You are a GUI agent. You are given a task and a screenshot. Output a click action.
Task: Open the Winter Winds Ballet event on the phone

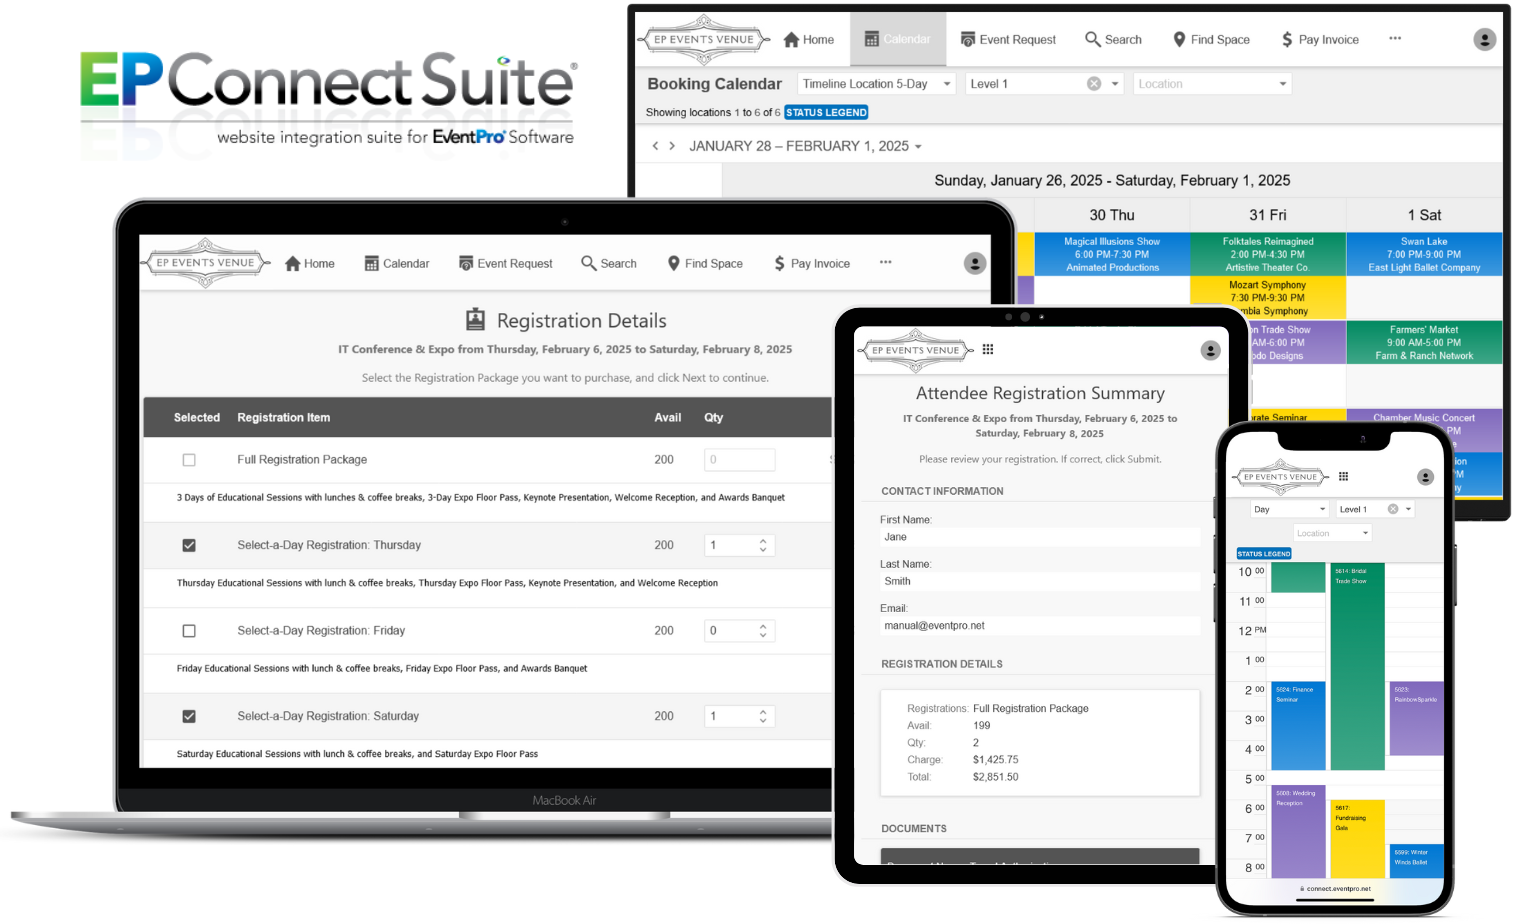coord(1417,860)
